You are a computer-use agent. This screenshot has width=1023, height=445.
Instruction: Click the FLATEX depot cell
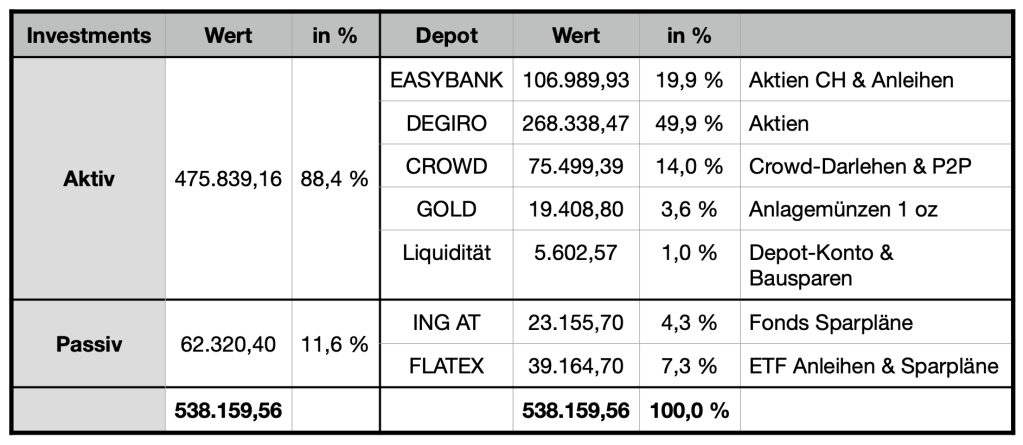[446, 367]
